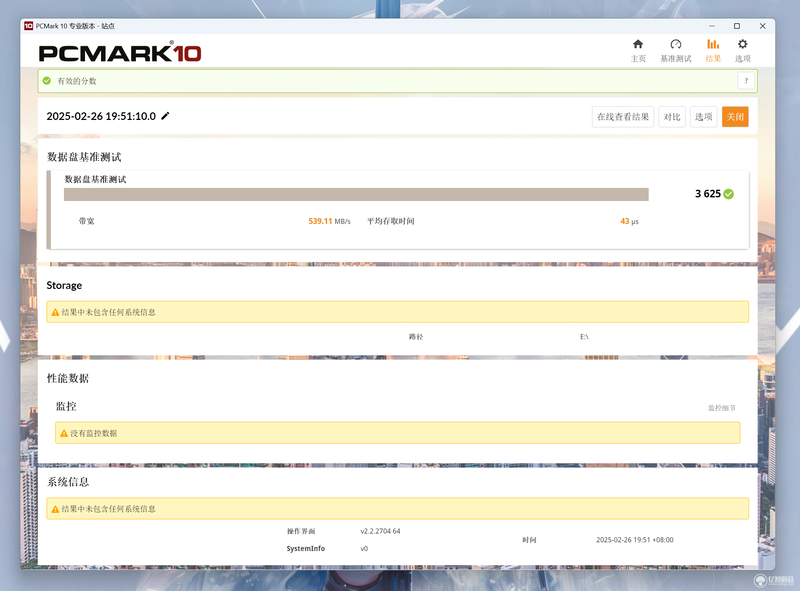
Task: Click the 系统信息 section heading
Action: 68,482
